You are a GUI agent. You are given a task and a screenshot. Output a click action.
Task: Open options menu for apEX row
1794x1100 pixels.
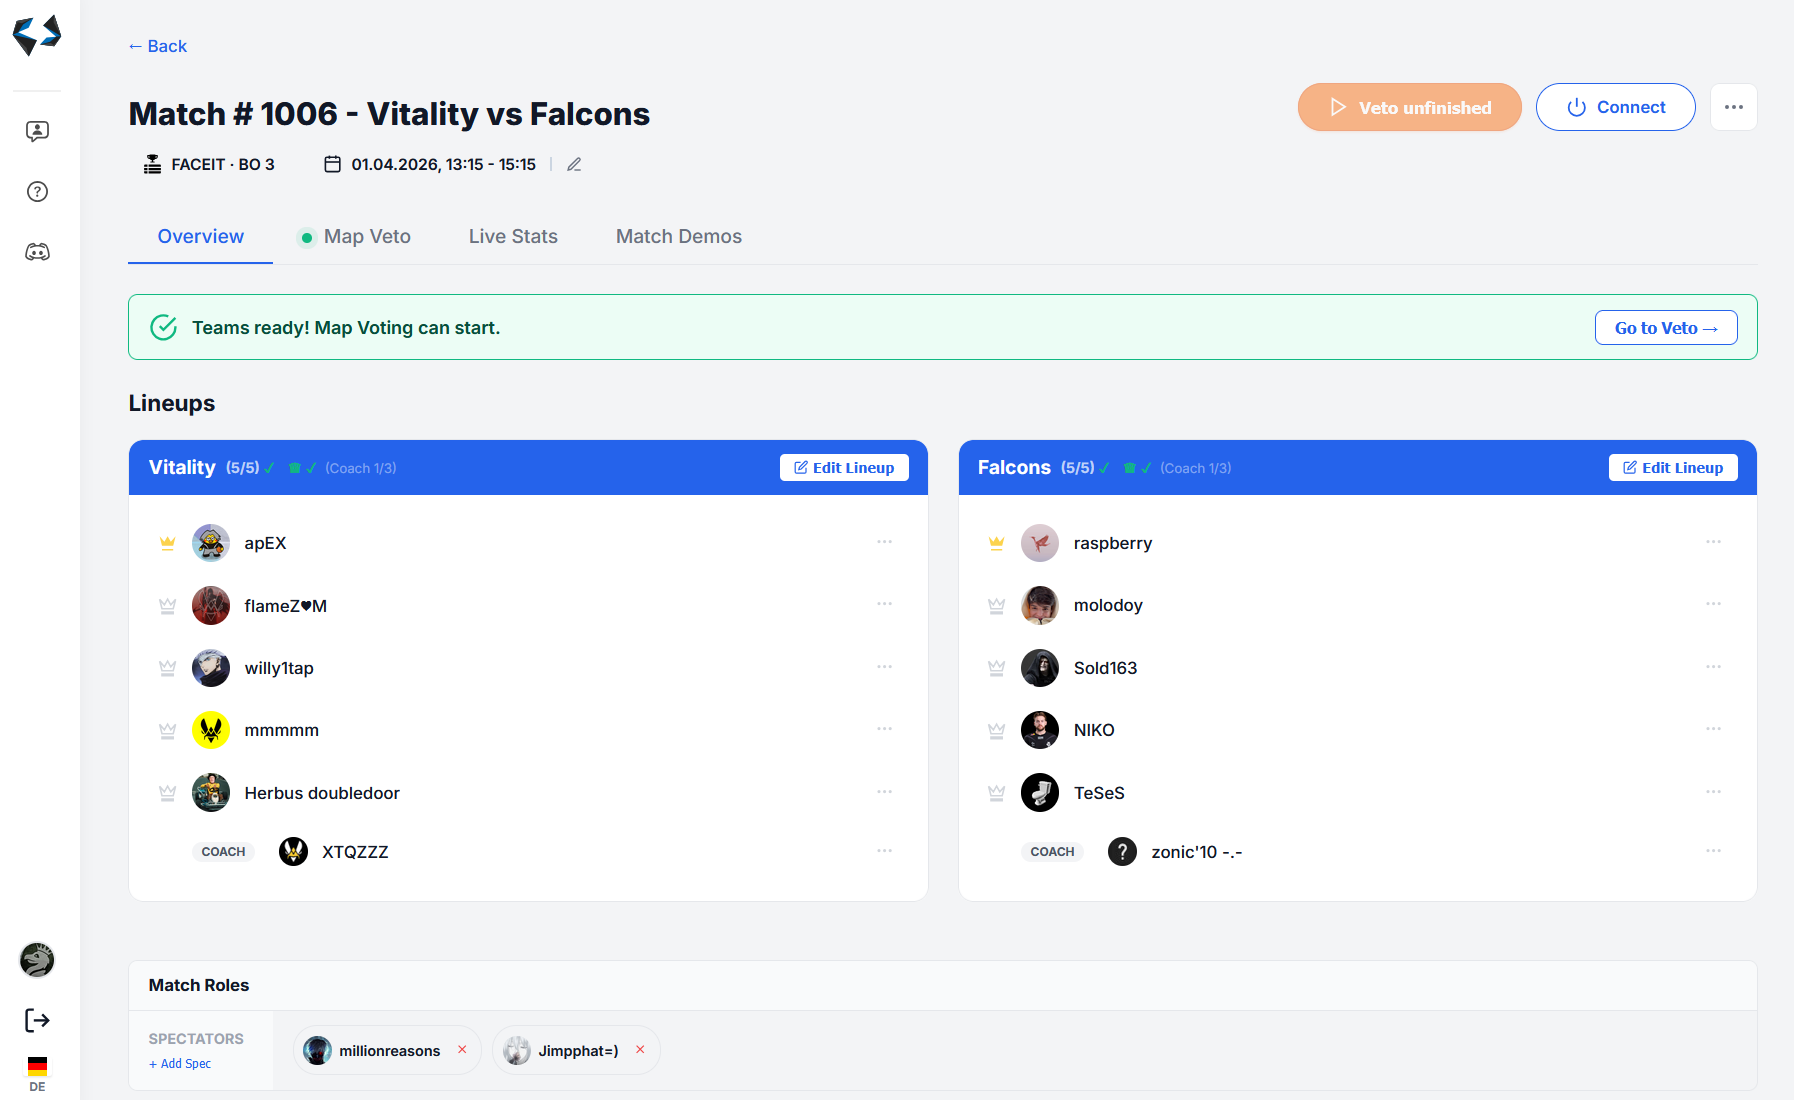884,542
